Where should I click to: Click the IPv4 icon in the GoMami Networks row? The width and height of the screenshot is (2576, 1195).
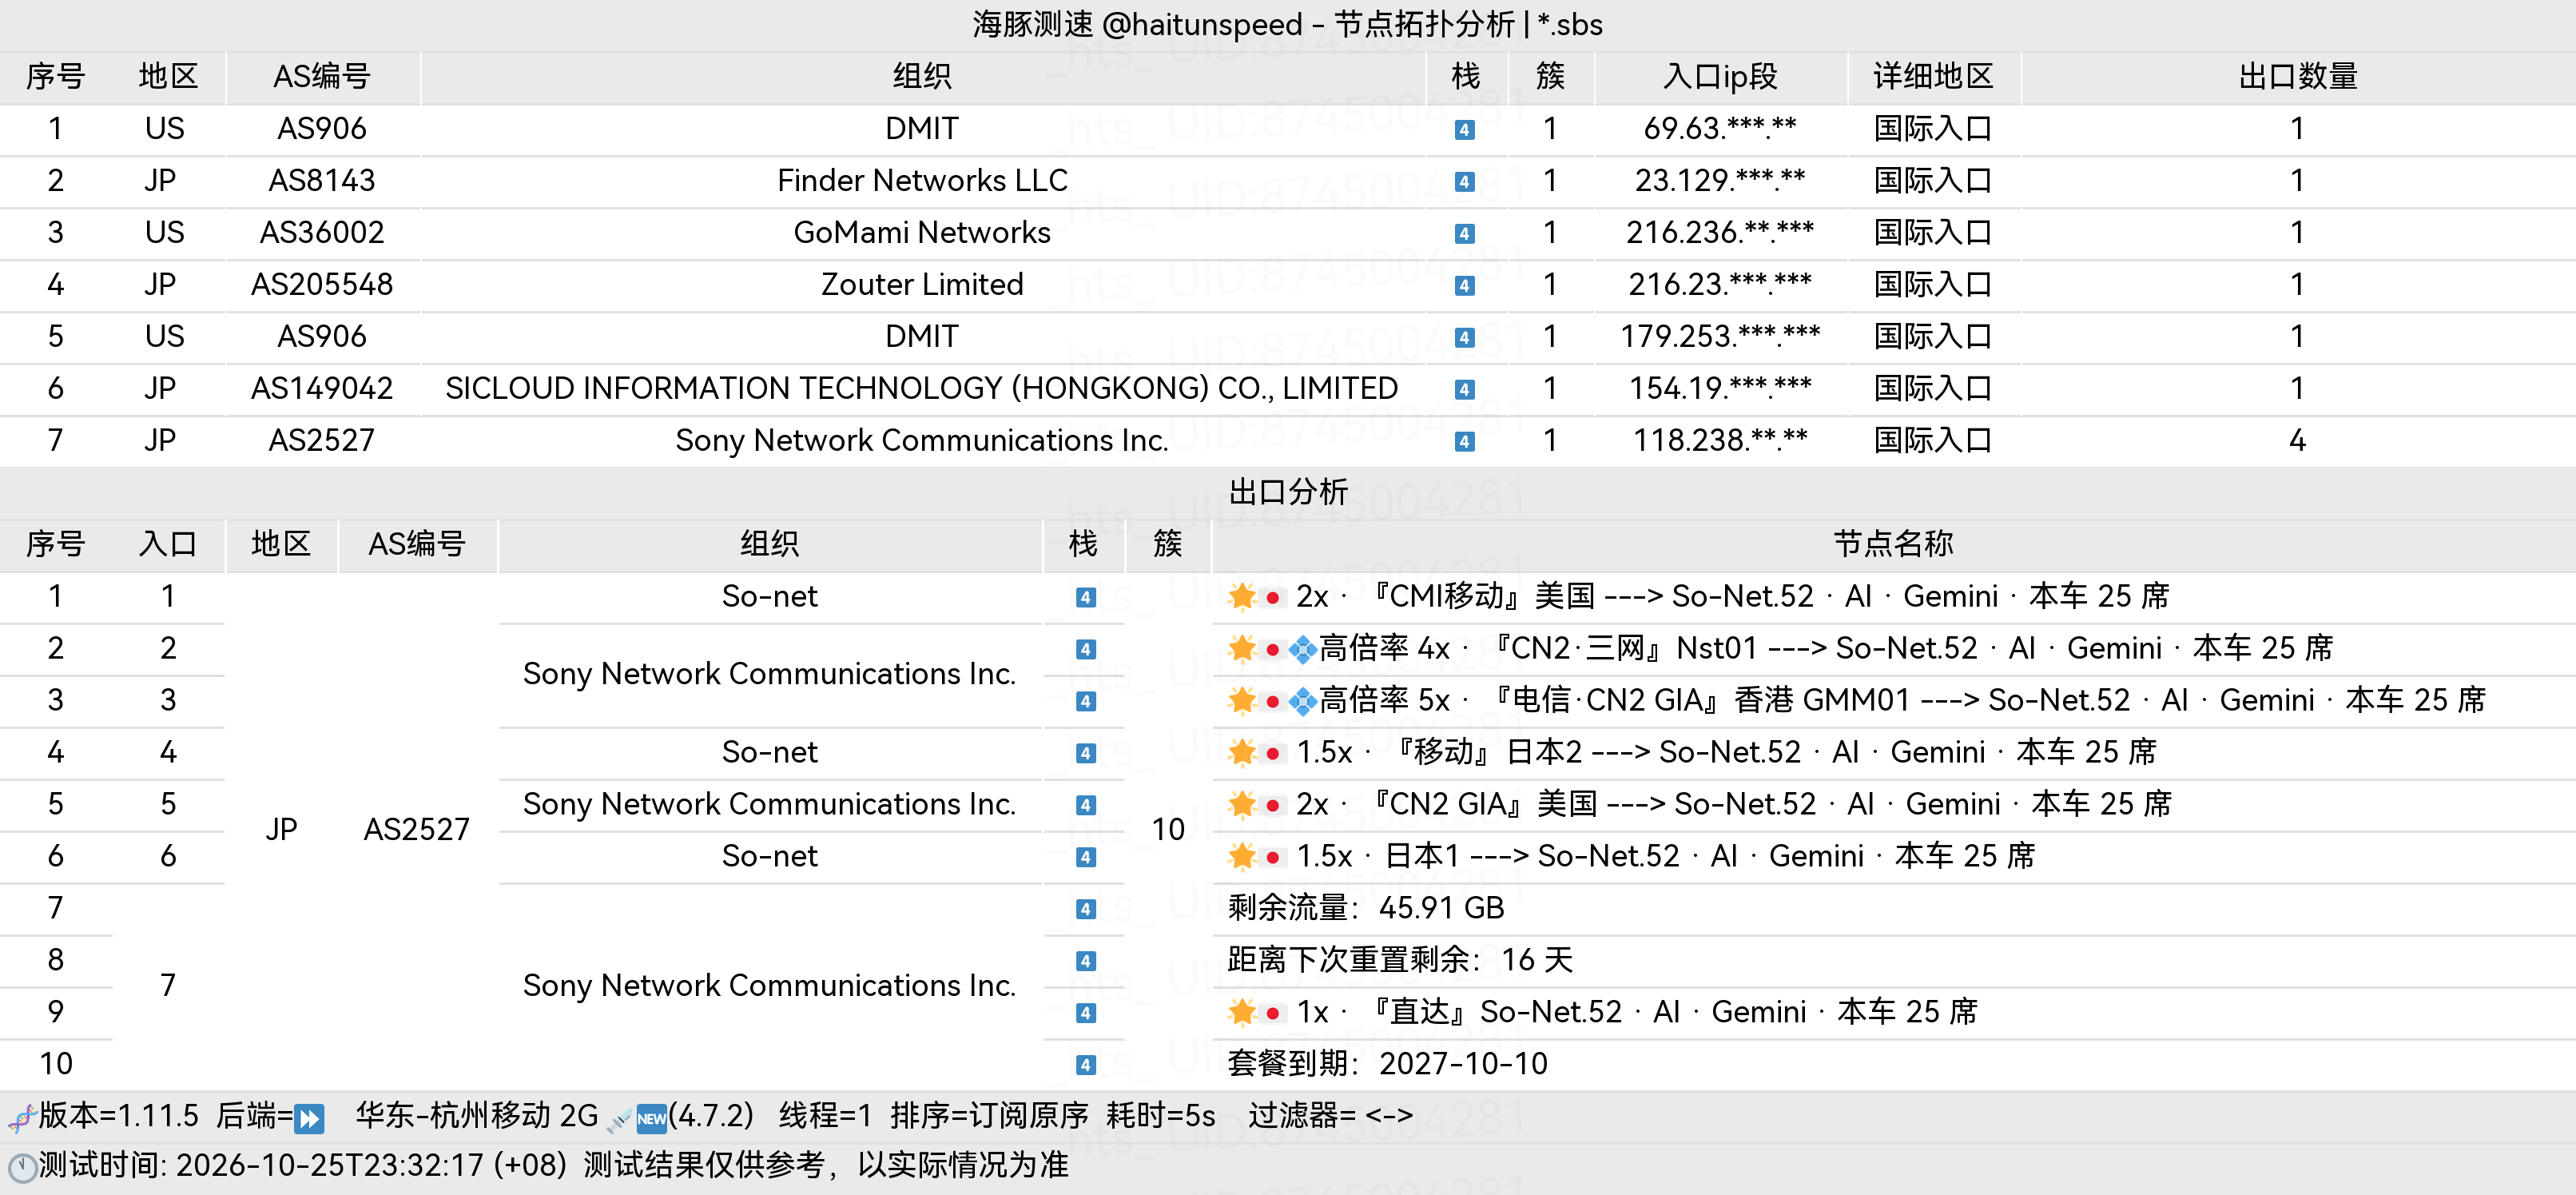(1464, 234)
